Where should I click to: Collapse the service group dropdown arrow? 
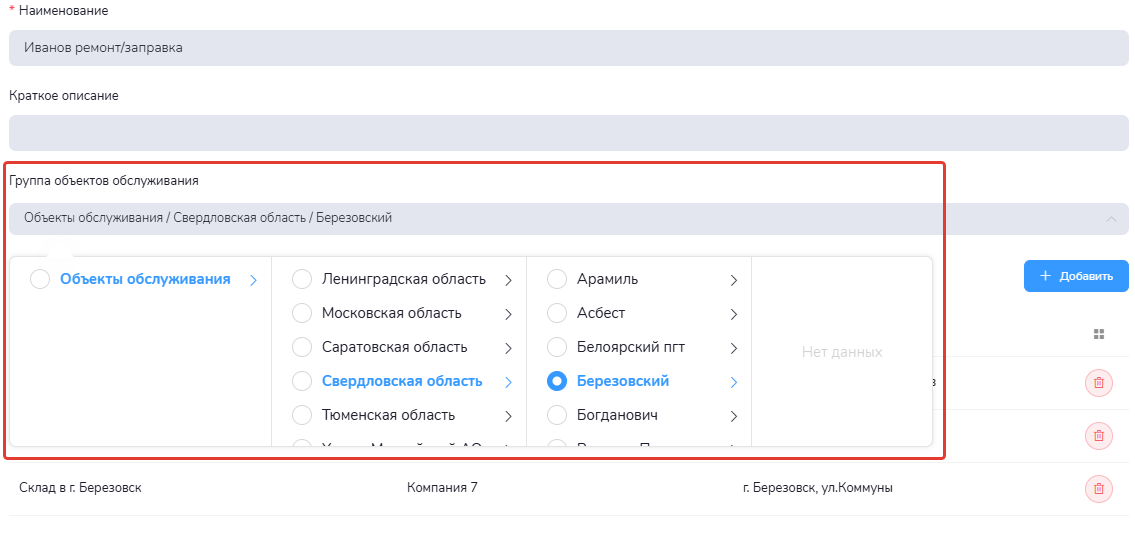[x=1110, y=219]
